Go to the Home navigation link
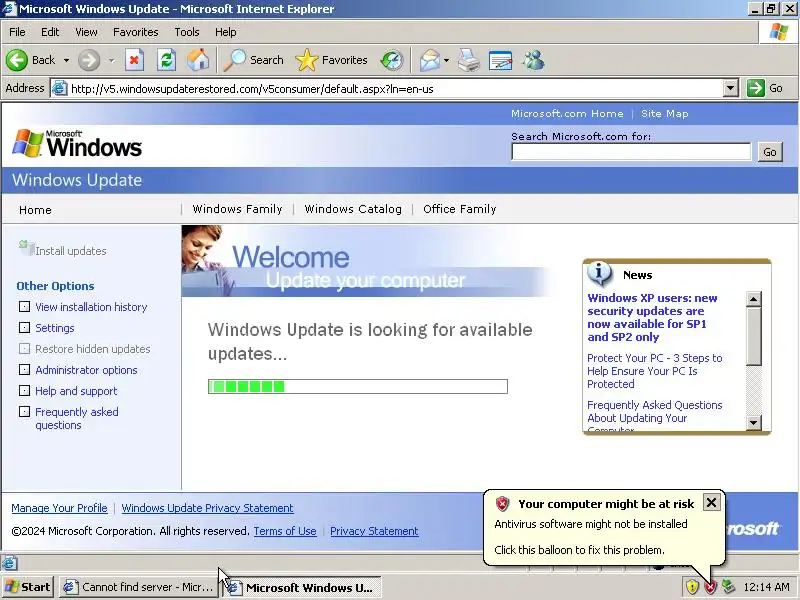Image resolution: width=800 pixels, height=600 pixels. [35, 210]
